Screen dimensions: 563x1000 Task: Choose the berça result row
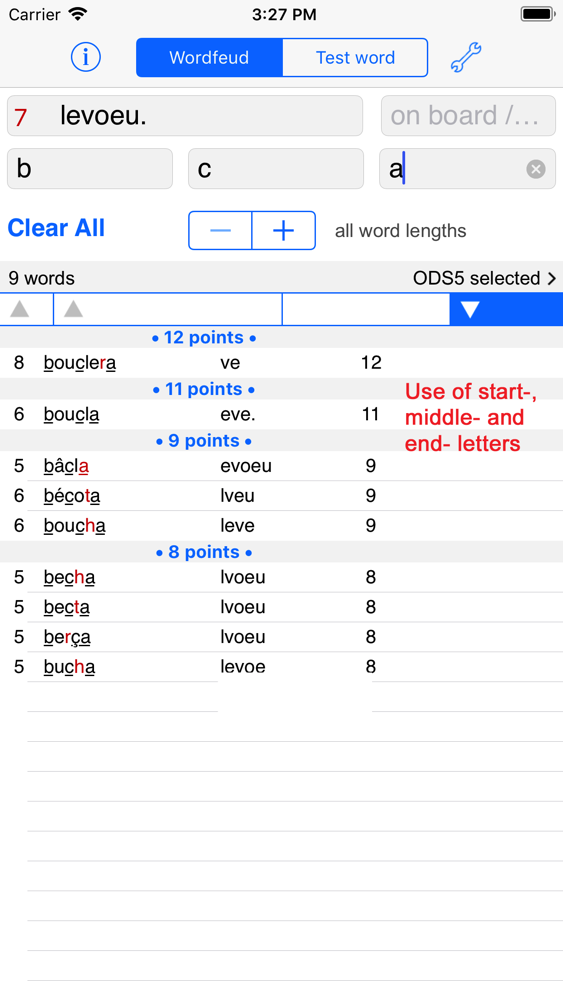click(x=281, y=637)
